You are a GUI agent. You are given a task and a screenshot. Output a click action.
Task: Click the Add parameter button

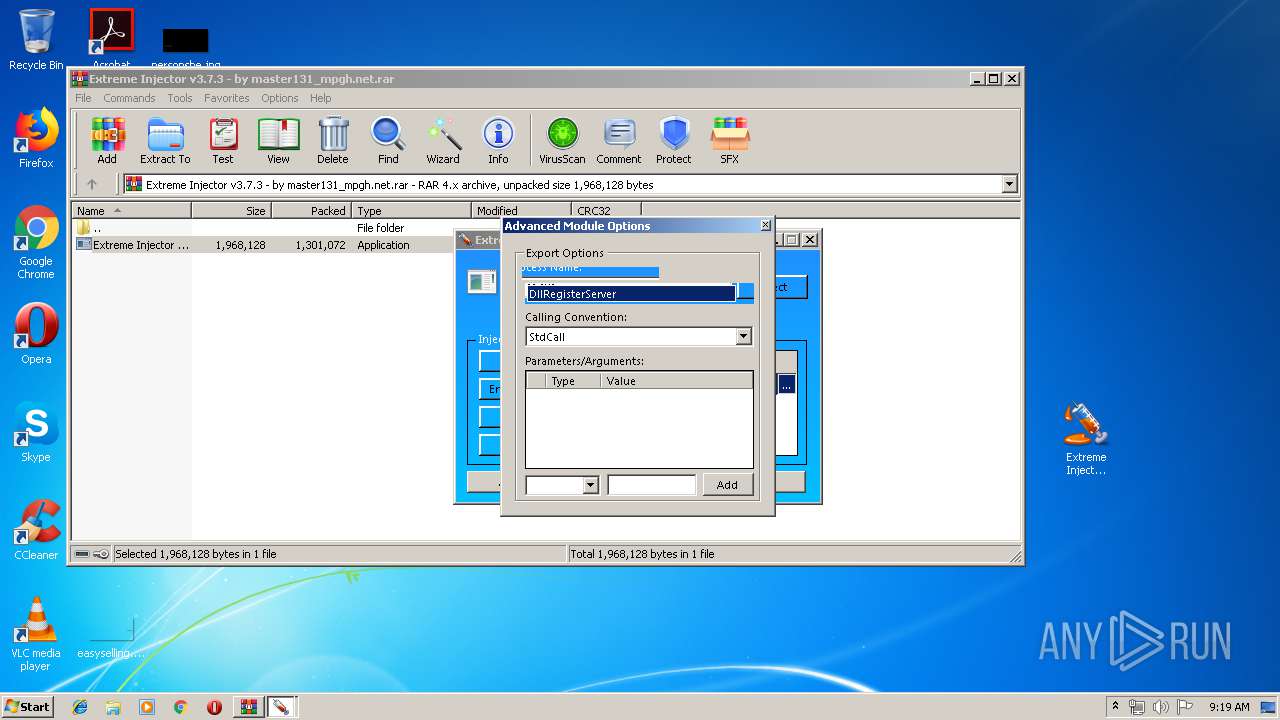click(727, 485)
